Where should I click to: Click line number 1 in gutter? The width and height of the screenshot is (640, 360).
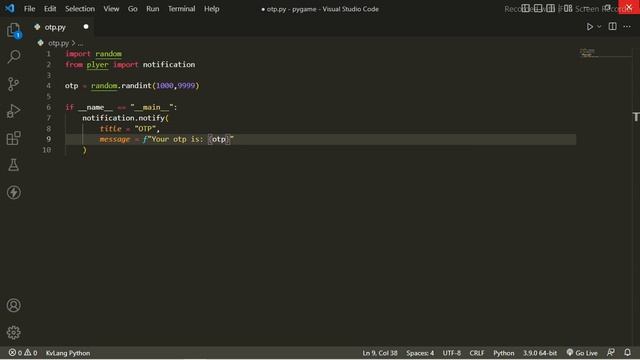tap(49, 54)
